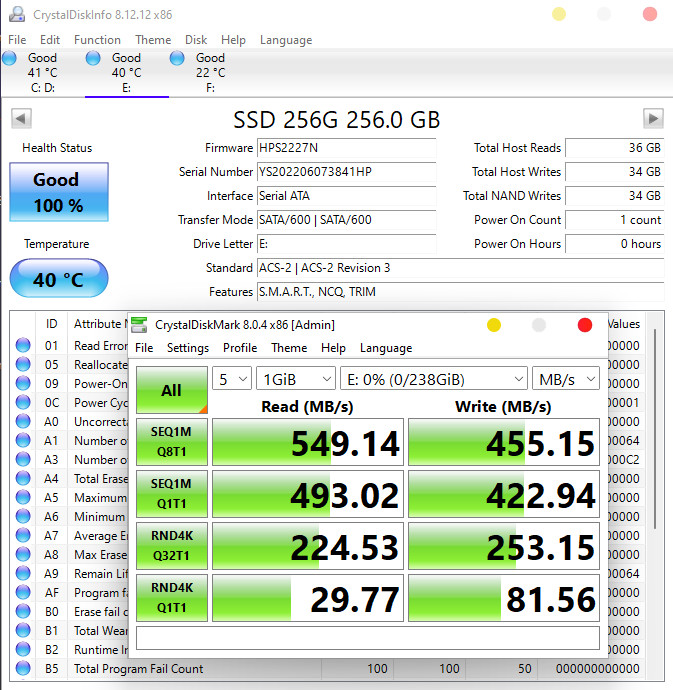Image resolution: width=673 pixels, height=690 pixels.
Task: Select the F: drive status orb
Action: click(x=177, y=58)
